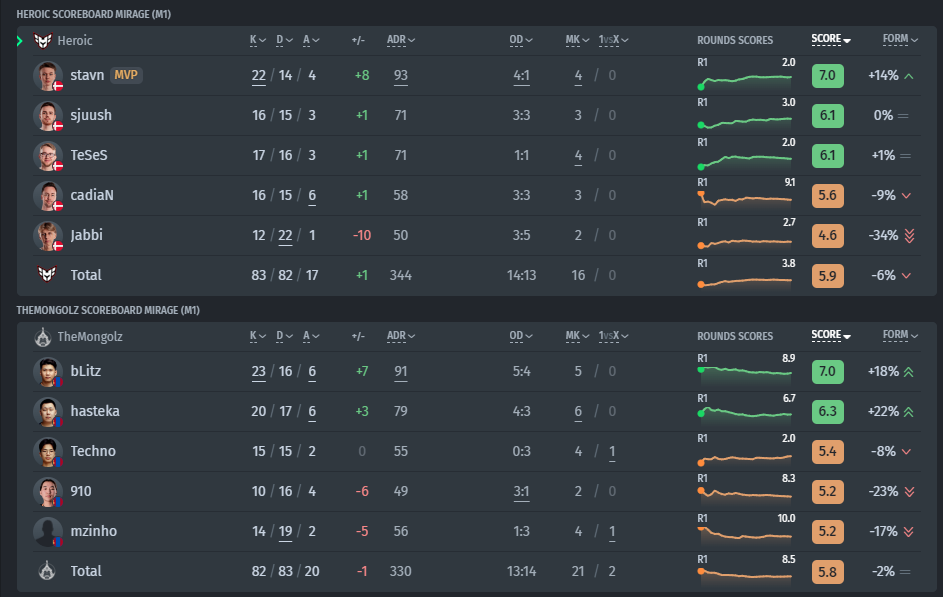Image resolution: width=943 pixels, height=597 pixels.
Task: Click Jabbi's 4.6 score badge
Action: coord(828,236)
